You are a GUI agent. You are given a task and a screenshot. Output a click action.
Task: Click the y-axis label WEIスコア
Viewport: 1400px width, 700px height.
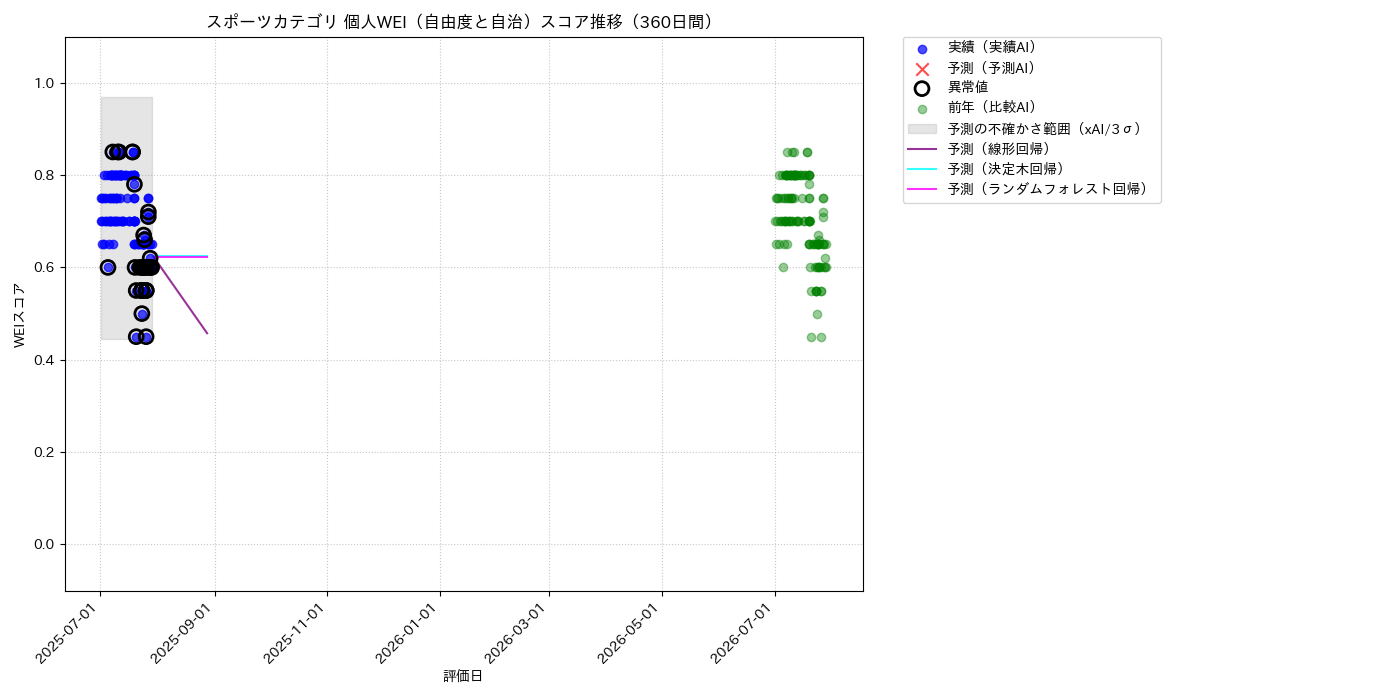tap(20, 315)
